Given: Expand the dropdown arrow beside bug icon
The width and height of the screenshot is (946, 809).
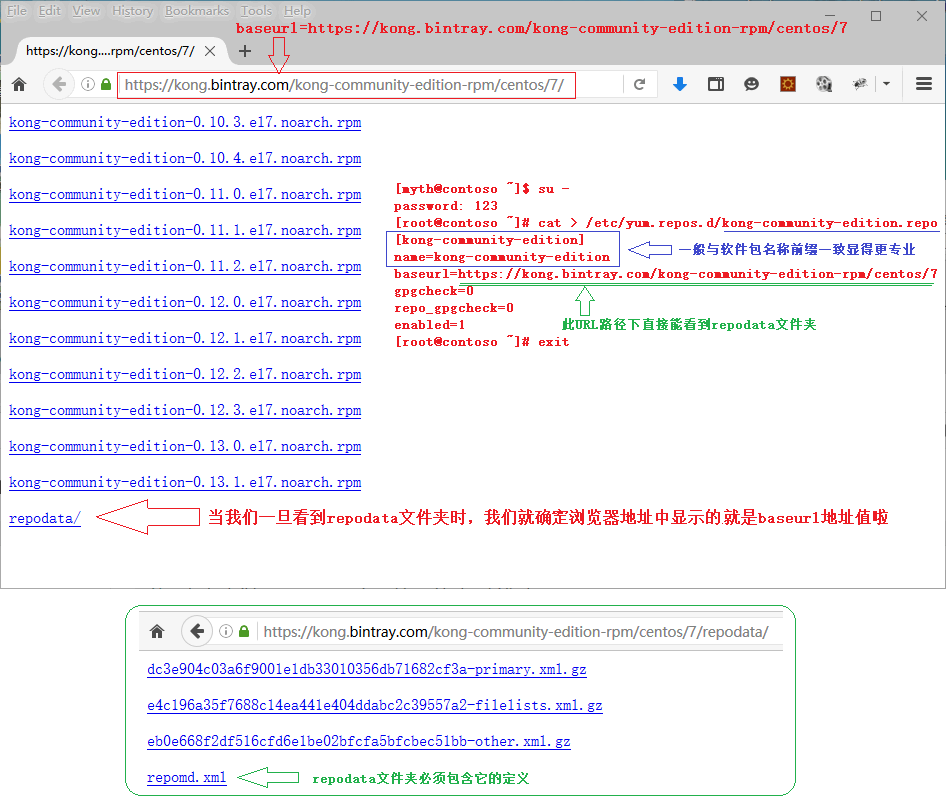Looking at the screenshot, I should [886, 84].
